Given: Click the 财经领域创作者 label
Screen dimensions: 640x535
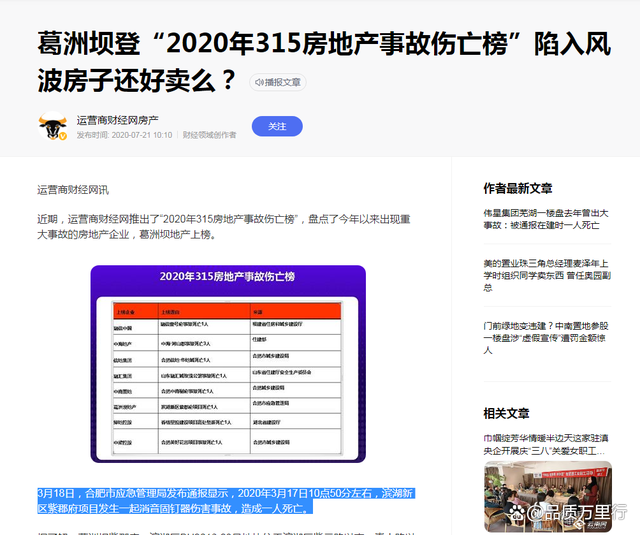Looking at the screenshot, I should tap(209, 135).
